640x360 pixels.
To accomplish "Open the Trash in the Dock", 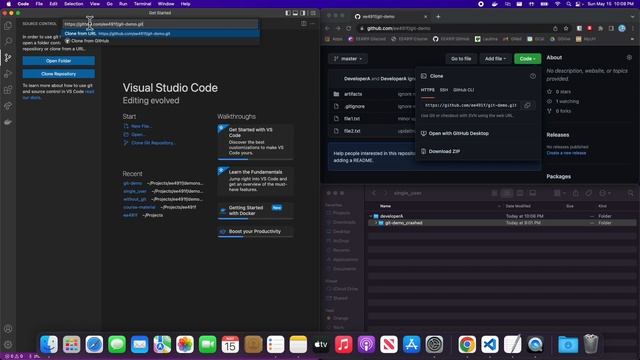I will [591, 344].
